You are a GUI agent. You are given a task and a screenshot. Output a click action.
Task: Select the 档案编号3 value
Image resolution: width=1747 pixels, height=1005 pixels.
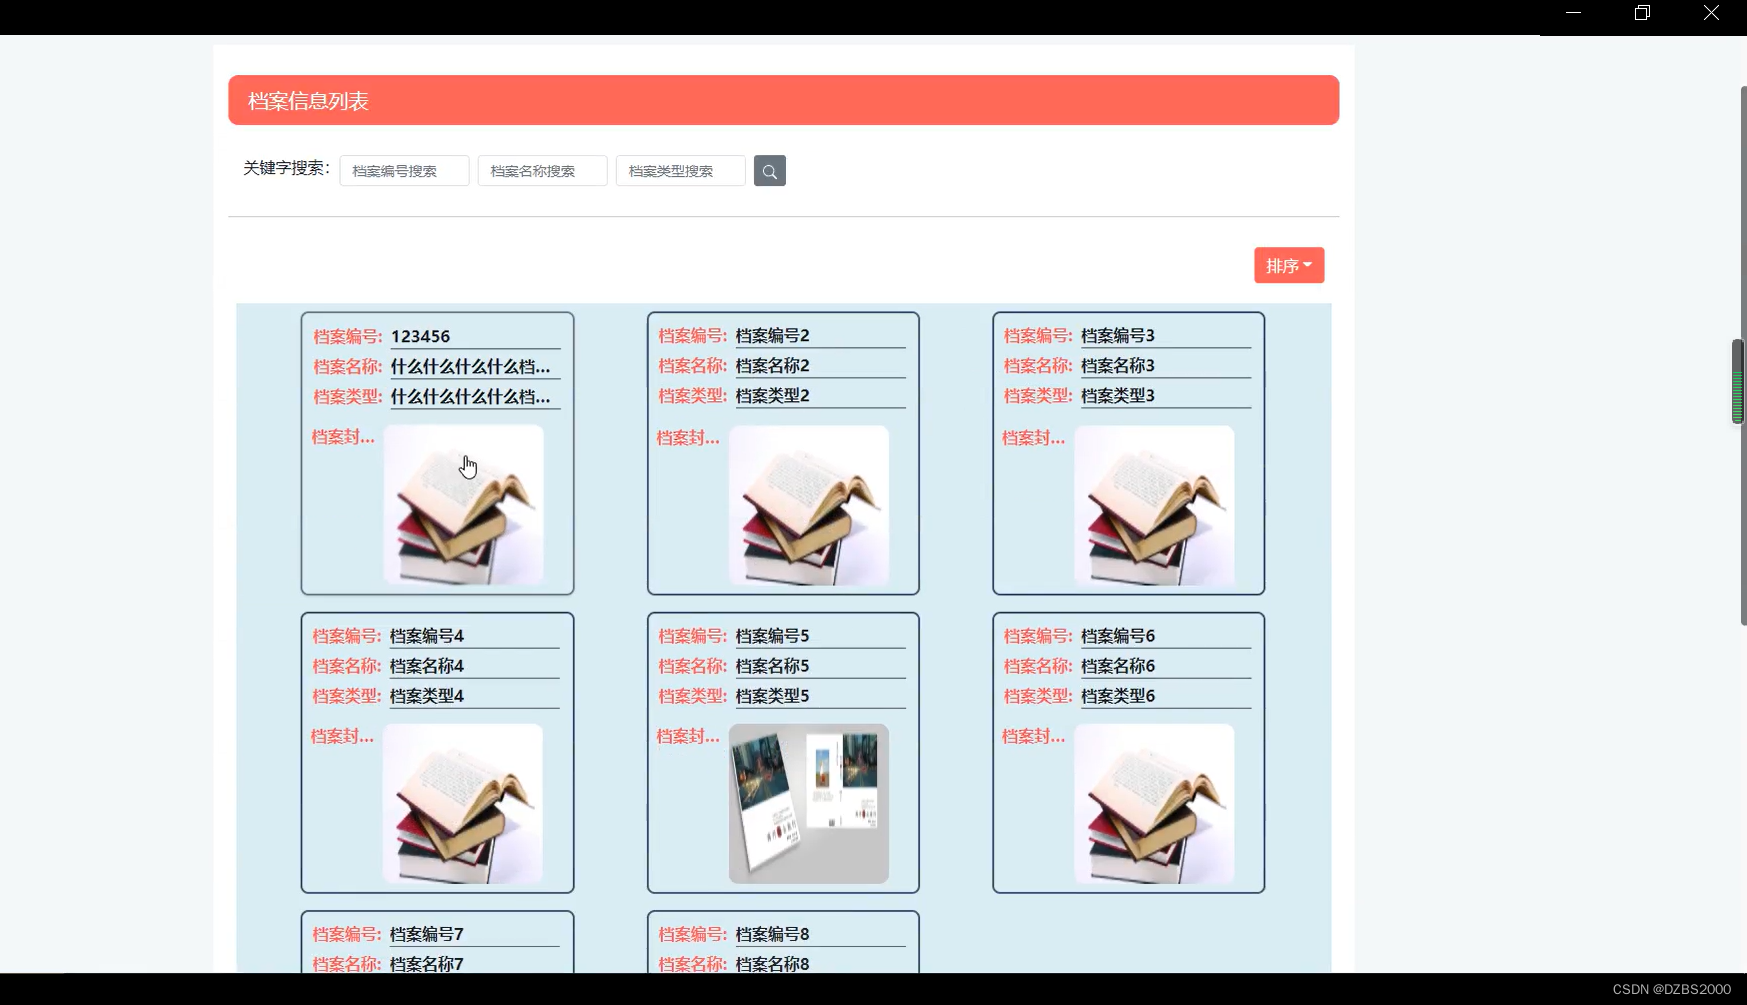pos(1118,335)
